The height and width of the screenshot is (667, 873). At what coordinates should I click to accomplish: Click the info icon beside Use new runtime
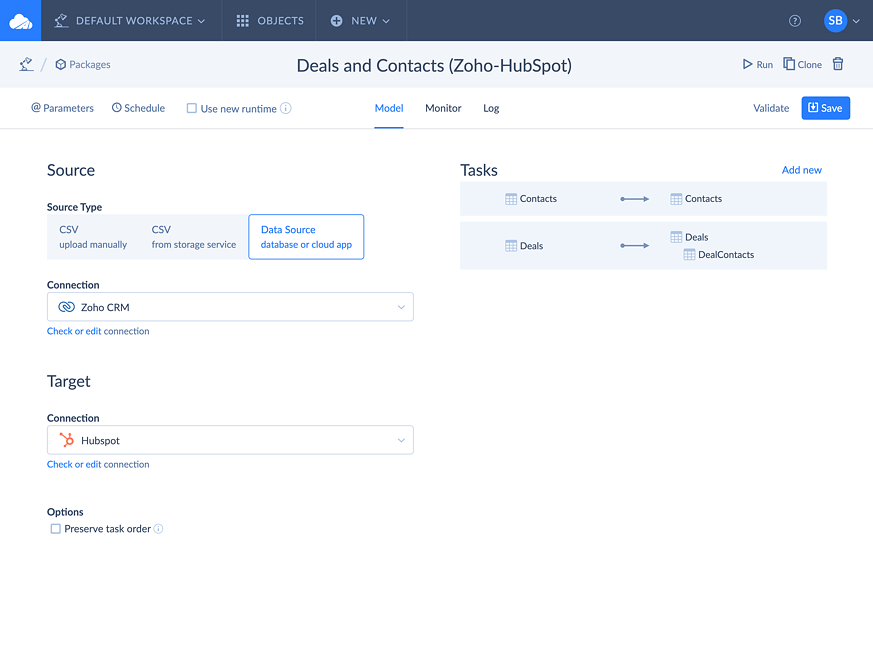286,108
